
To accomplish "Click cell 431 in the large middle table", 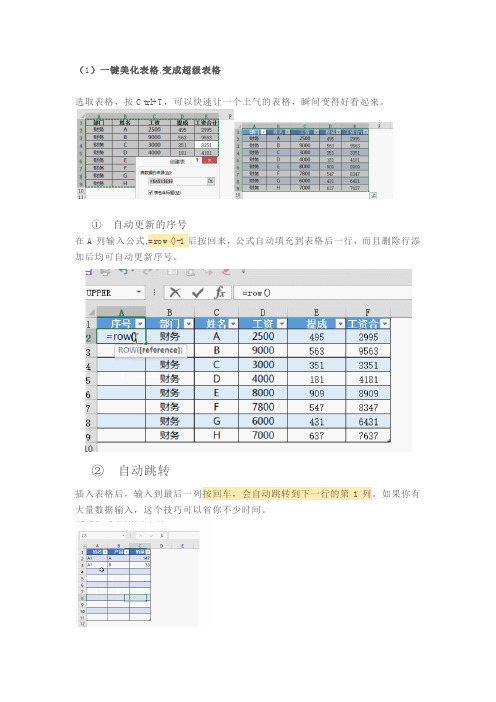I will 316,422.
